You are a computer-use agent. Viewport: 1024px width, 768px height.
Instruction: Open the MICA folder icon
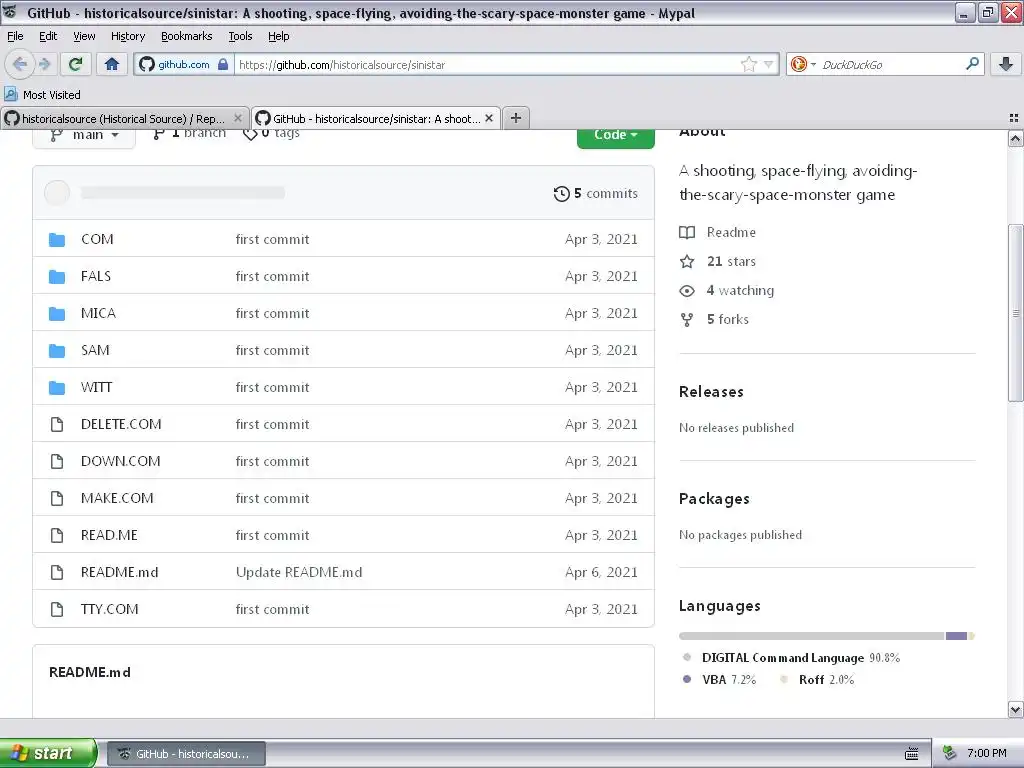[x=57, y=313]
